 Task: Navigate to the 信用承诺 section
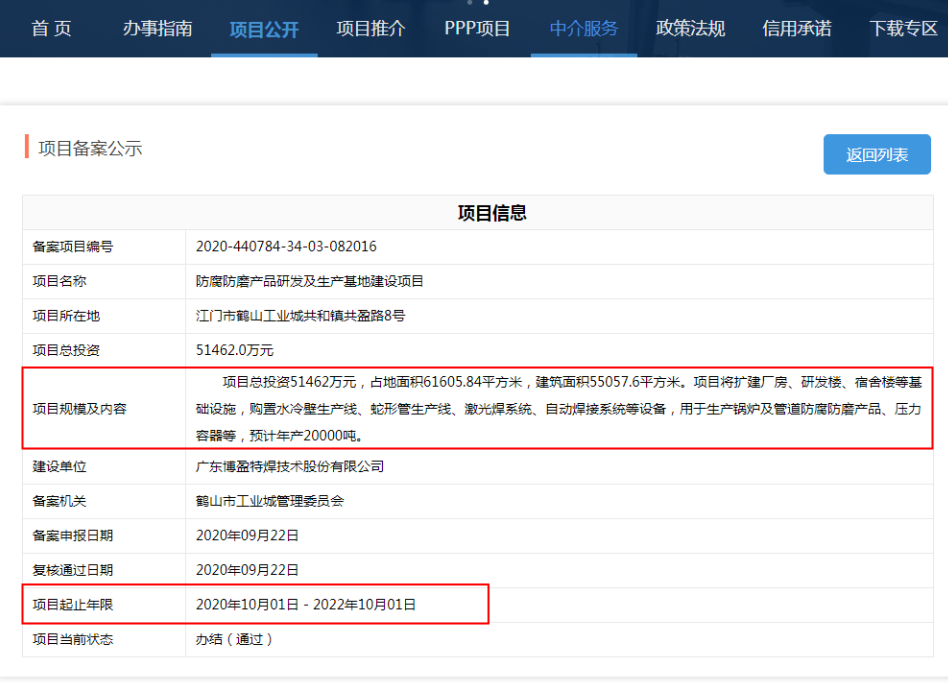click(x=795, y=29)
